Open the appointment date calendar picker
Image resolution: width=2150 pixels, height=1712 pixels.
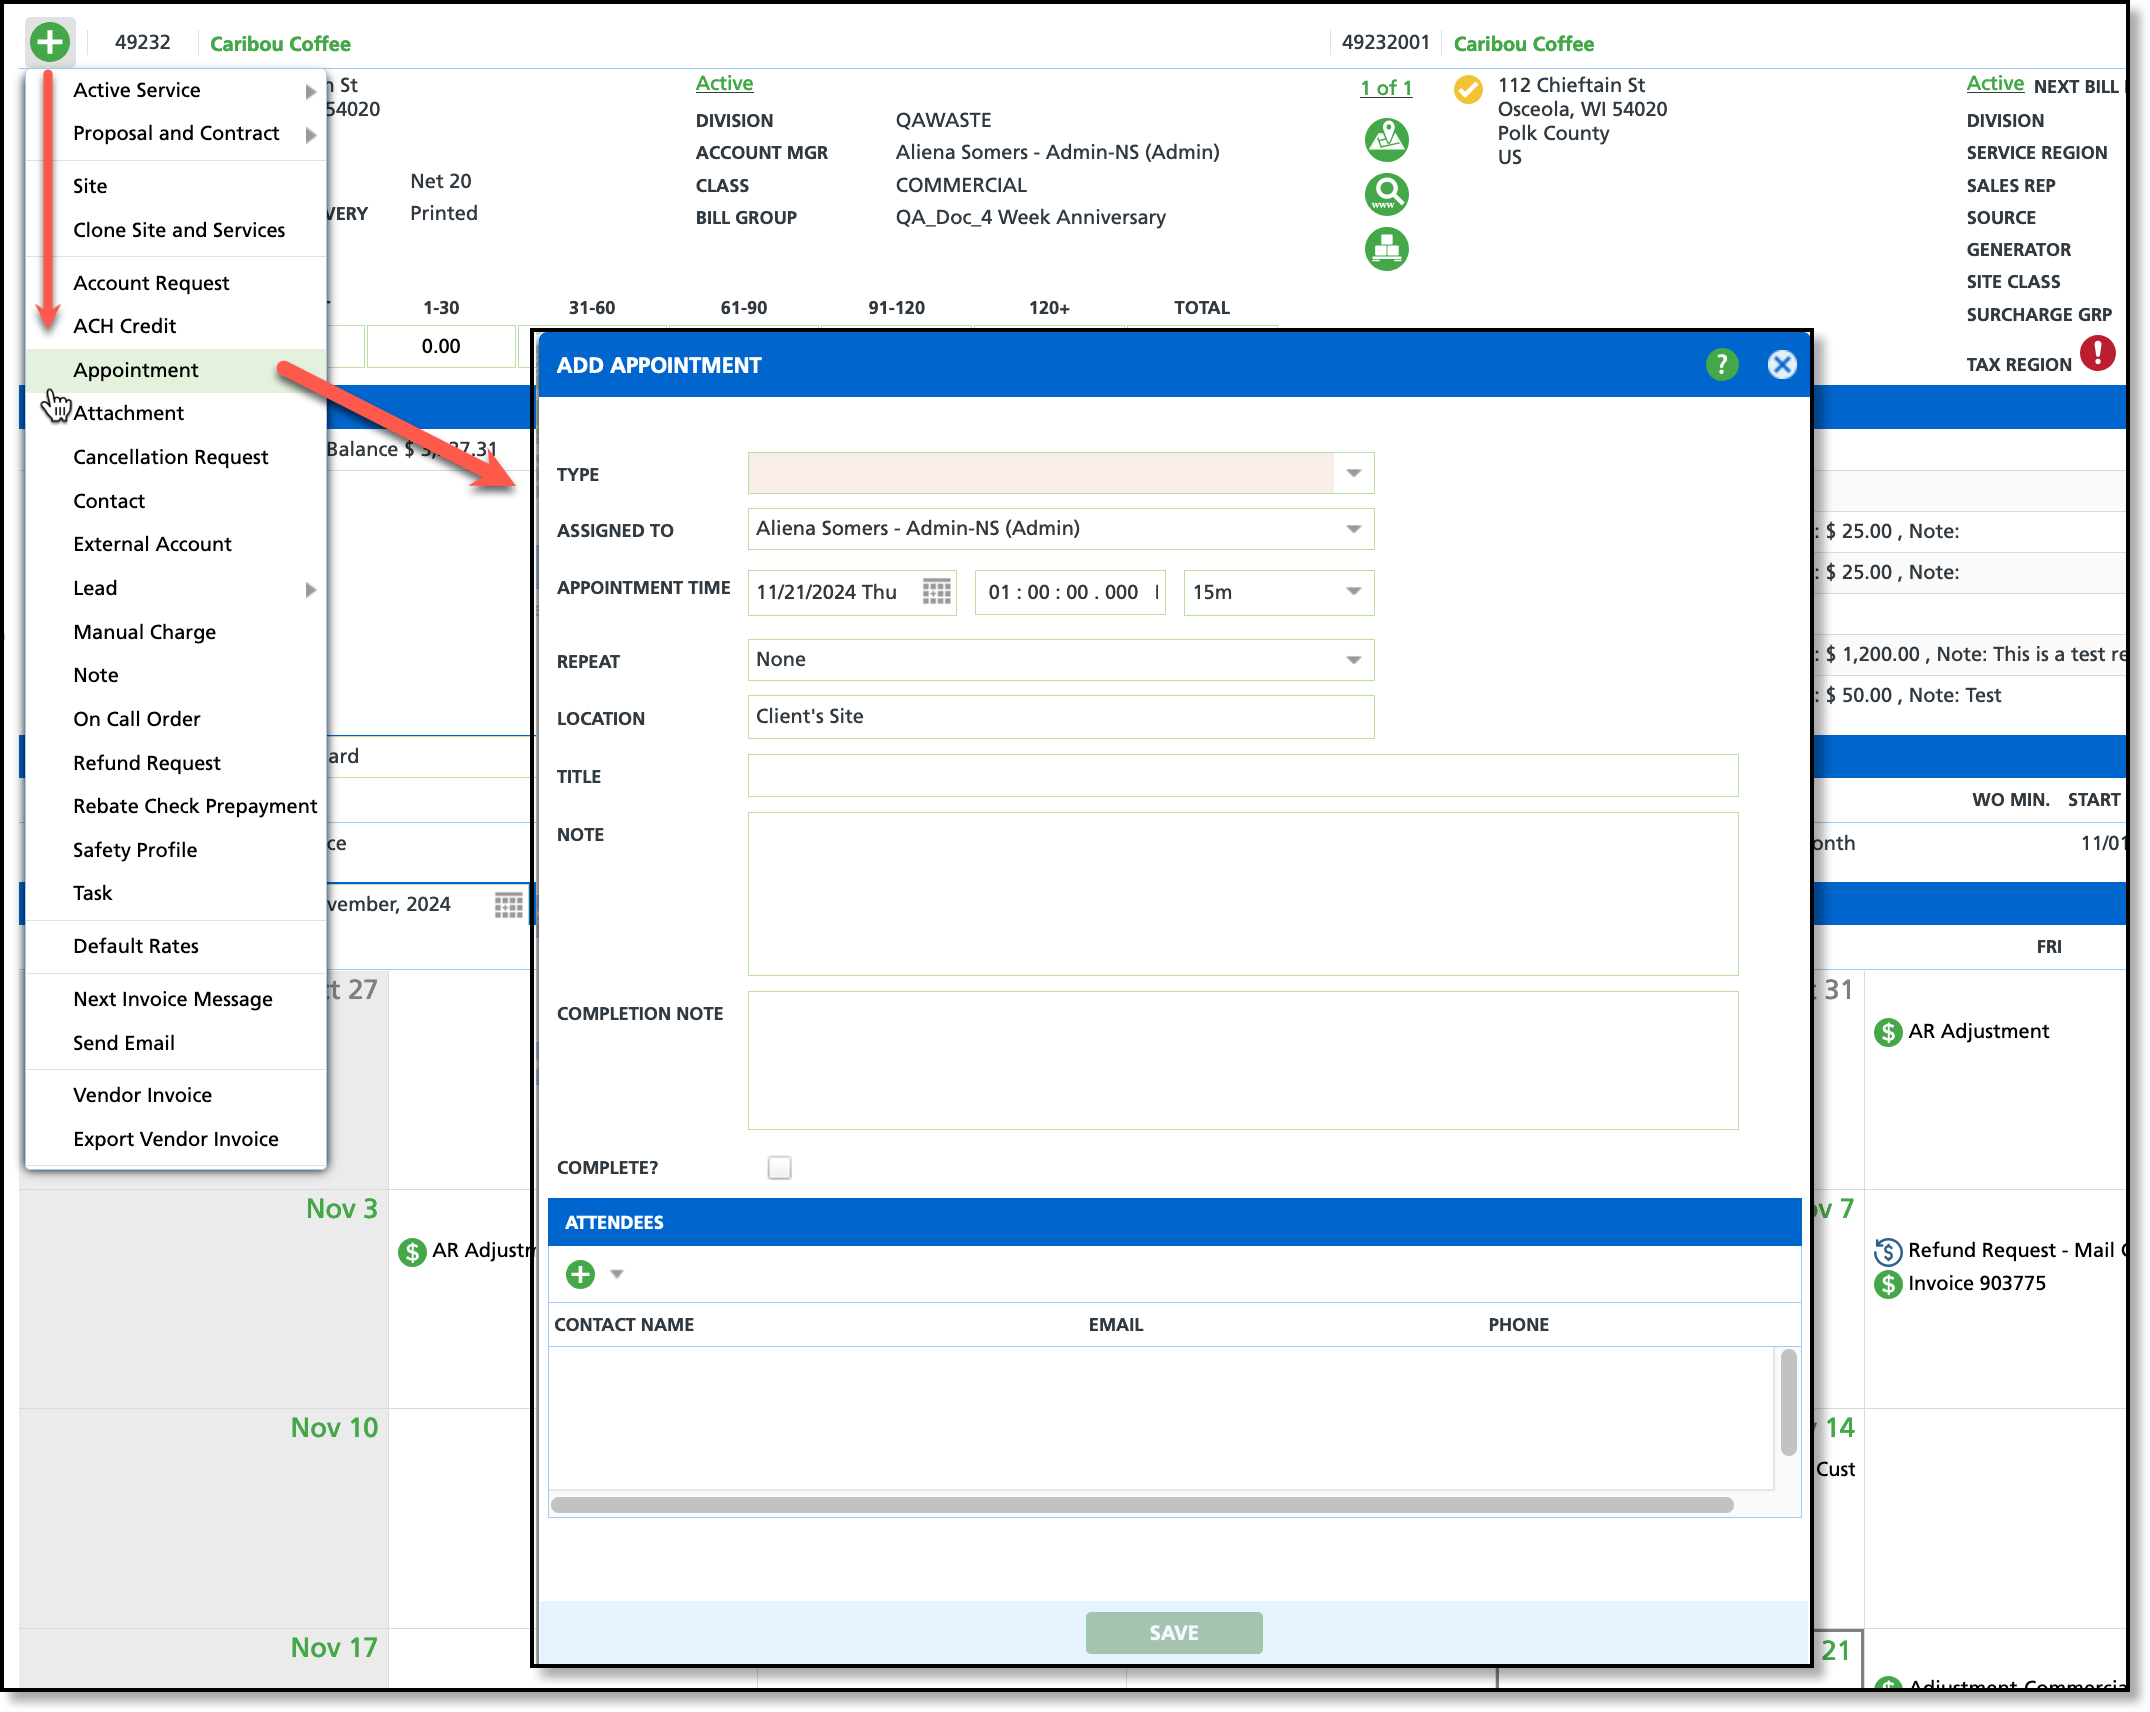point(936,592)
